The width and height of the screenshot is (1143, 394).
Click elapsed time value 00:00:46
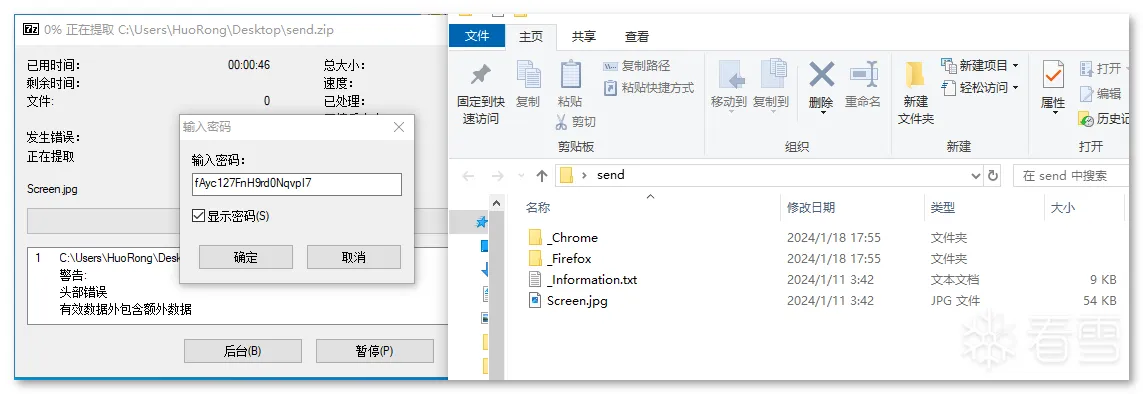(249, 66)
